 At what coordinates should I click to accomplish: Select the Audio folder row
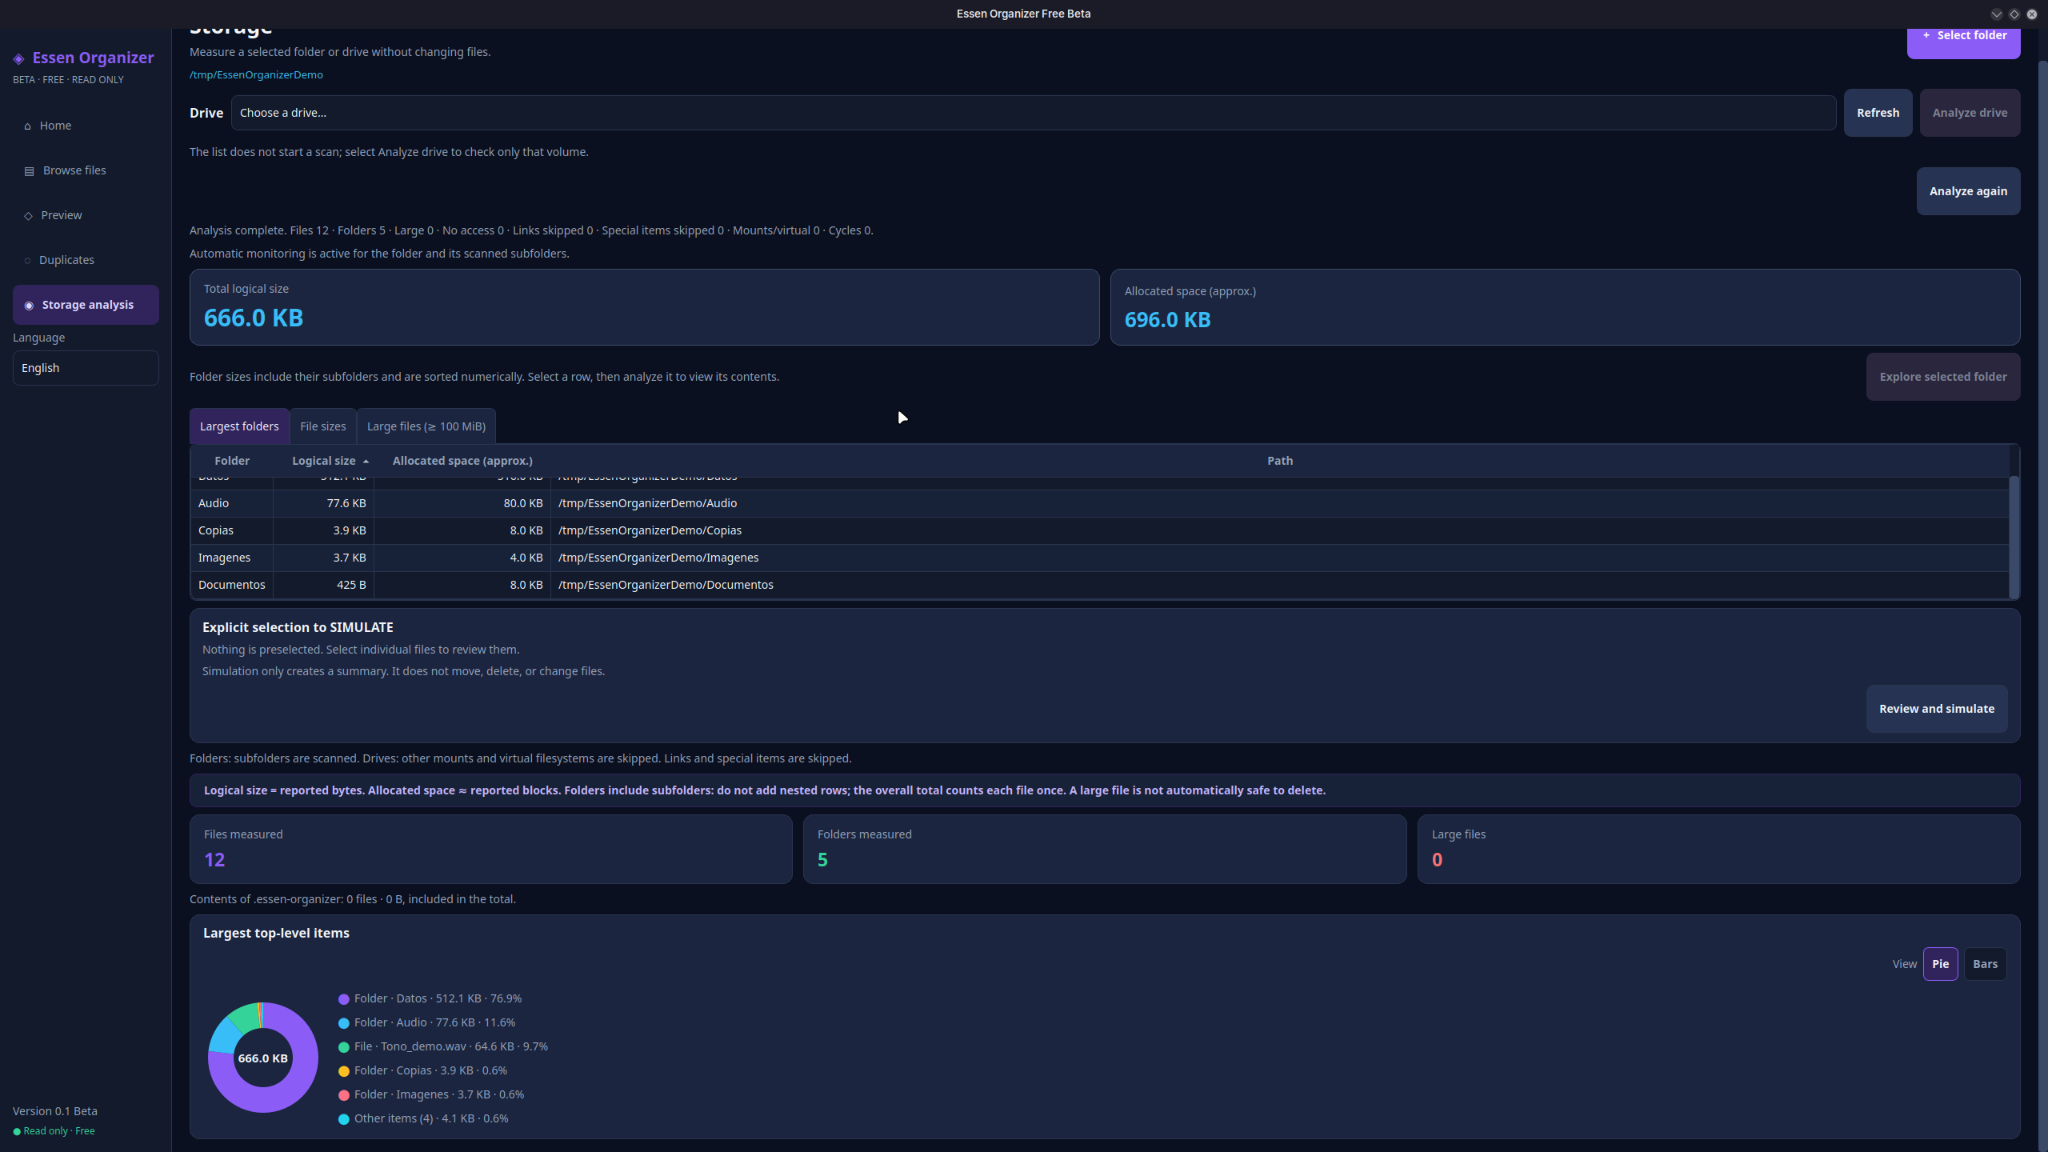click(1099, 503)
